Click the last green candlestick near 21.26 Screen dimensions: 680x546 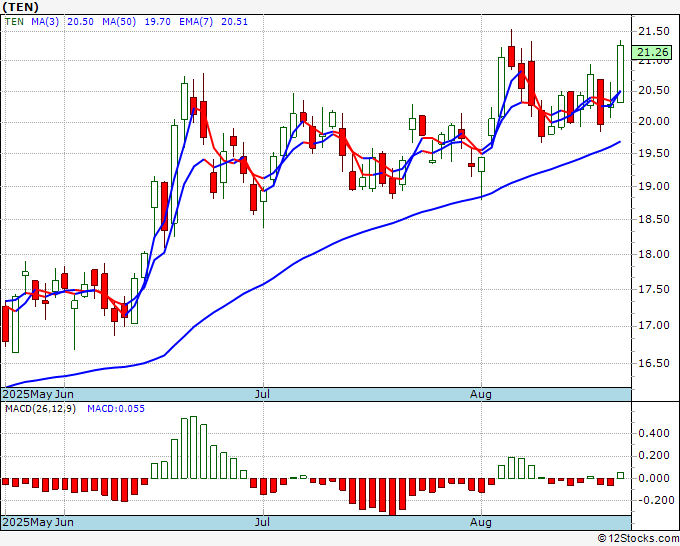[621, 74]
